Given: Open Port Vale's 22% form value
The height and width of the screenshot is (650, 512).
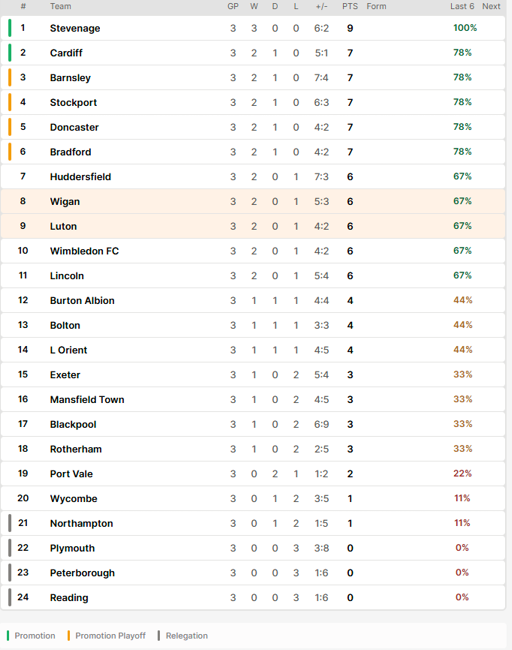Looking at the screenshot, I should (x=462, y=473).
